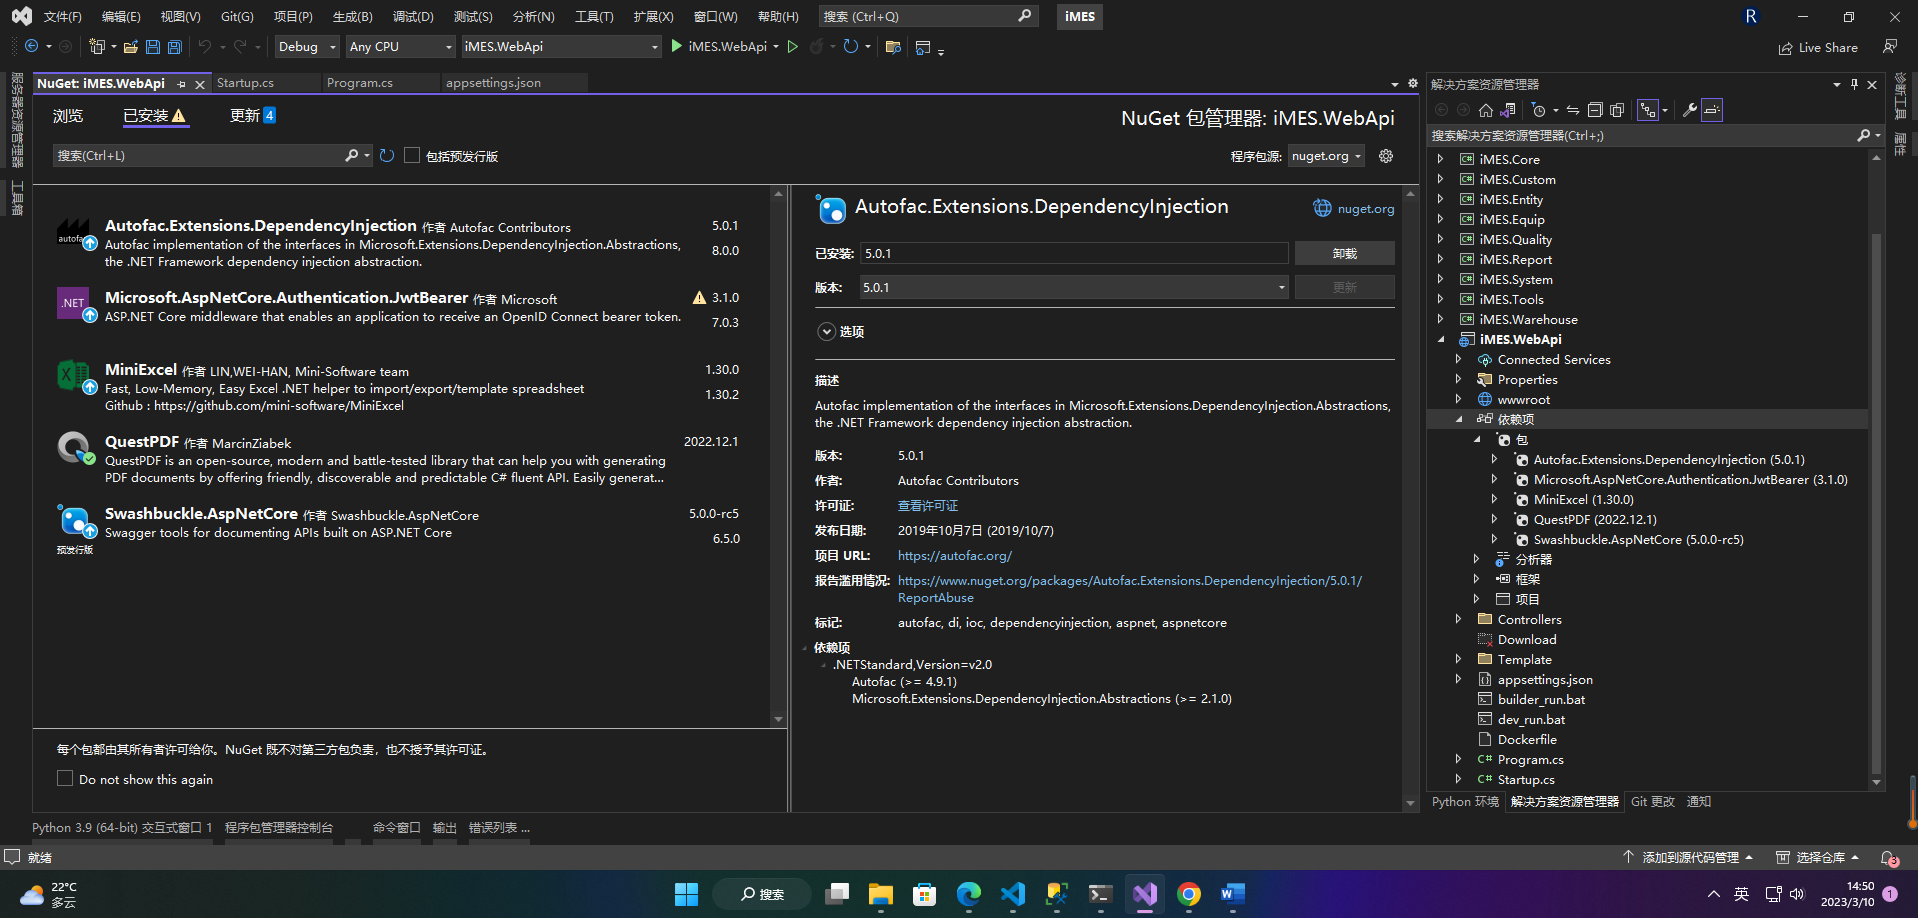Open the Git(G) menu

click(x=237, y=17)
